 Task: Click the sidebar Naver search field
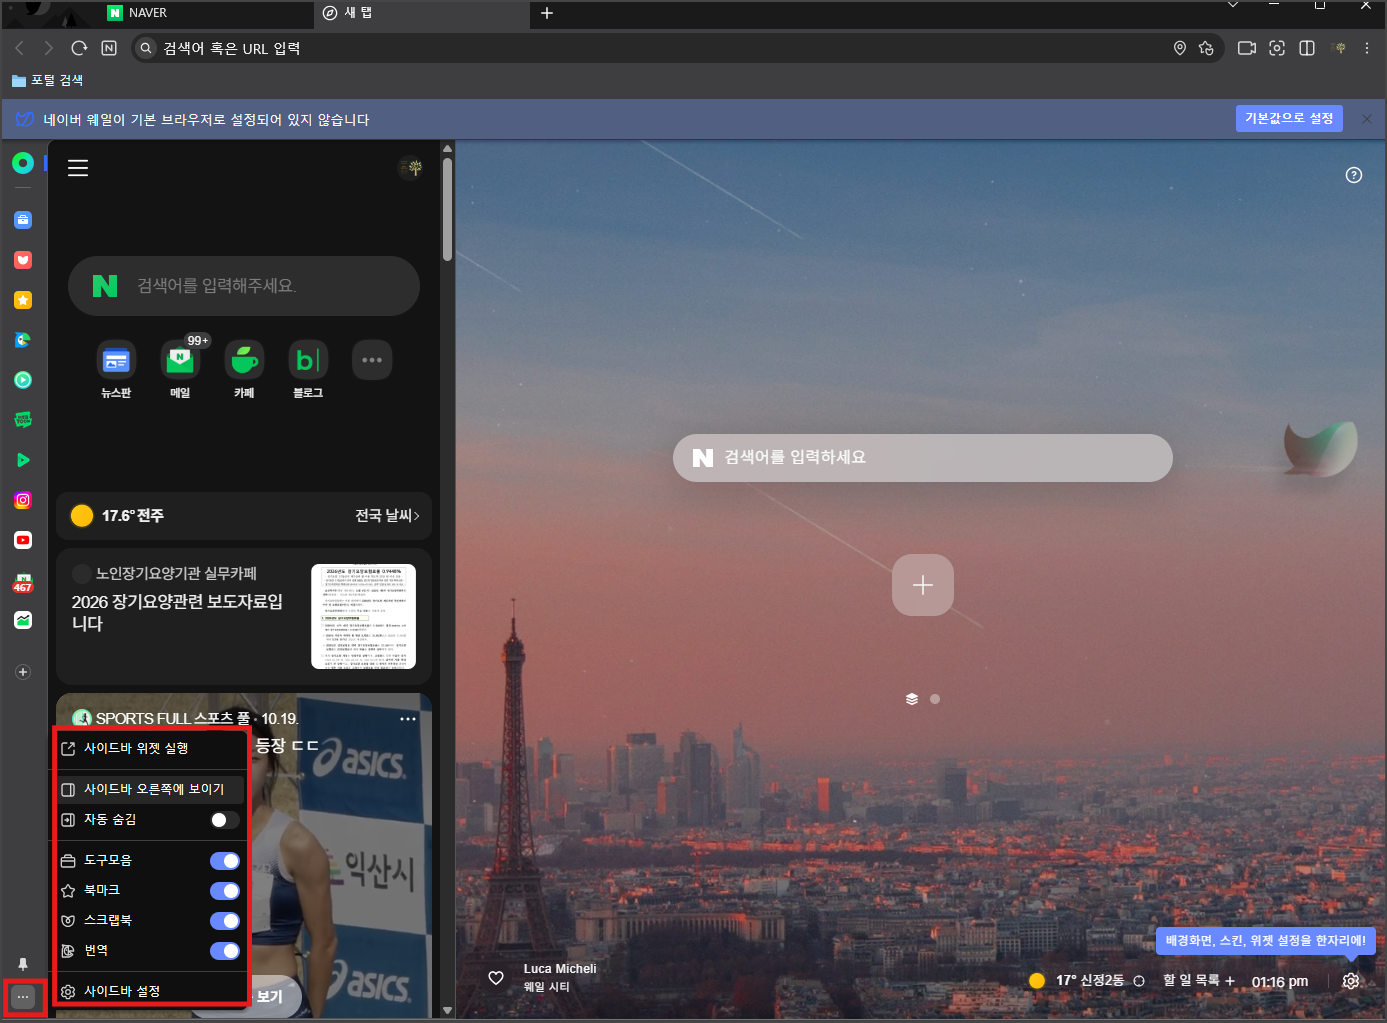click(x=244, y=286)
